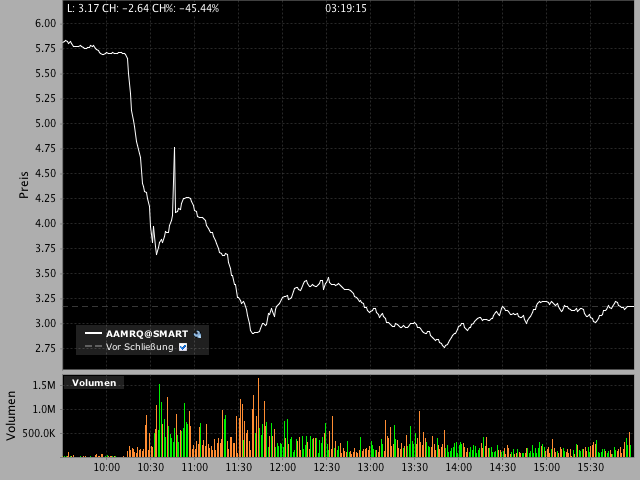The image size is (640, 480).
Task: Click the Volumen panel title tab
Action: [94, 382]
